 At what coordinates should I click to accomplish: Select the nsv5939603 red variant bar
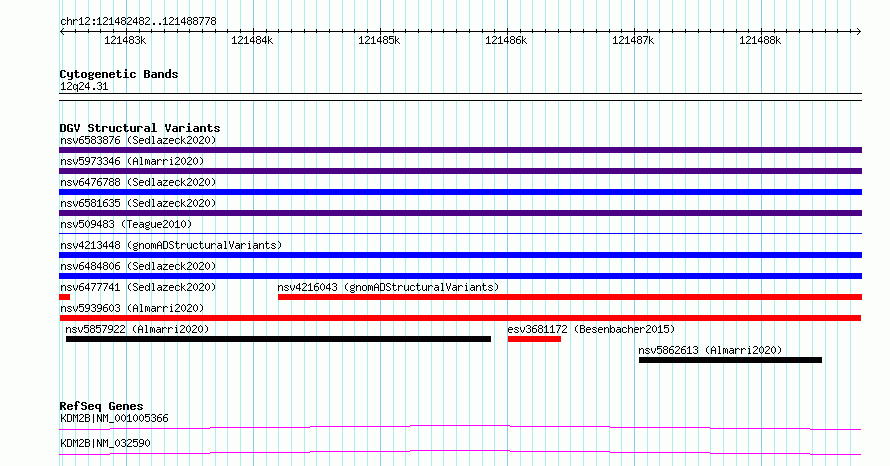[x=460, y=318]
